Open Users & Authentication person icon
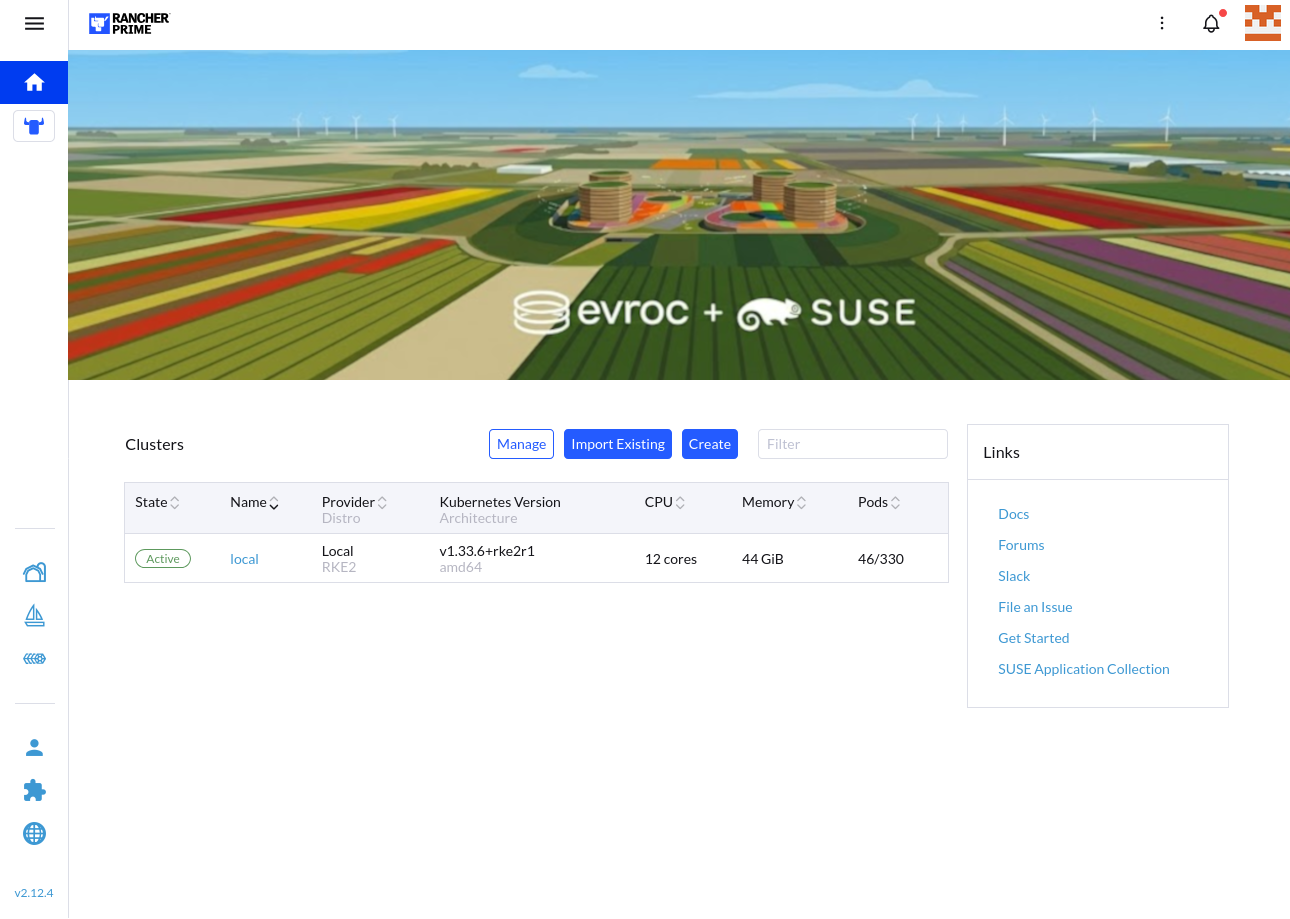Image resolution: width=1290 pixels, height=919 pixels. click(x=34, y=748)
